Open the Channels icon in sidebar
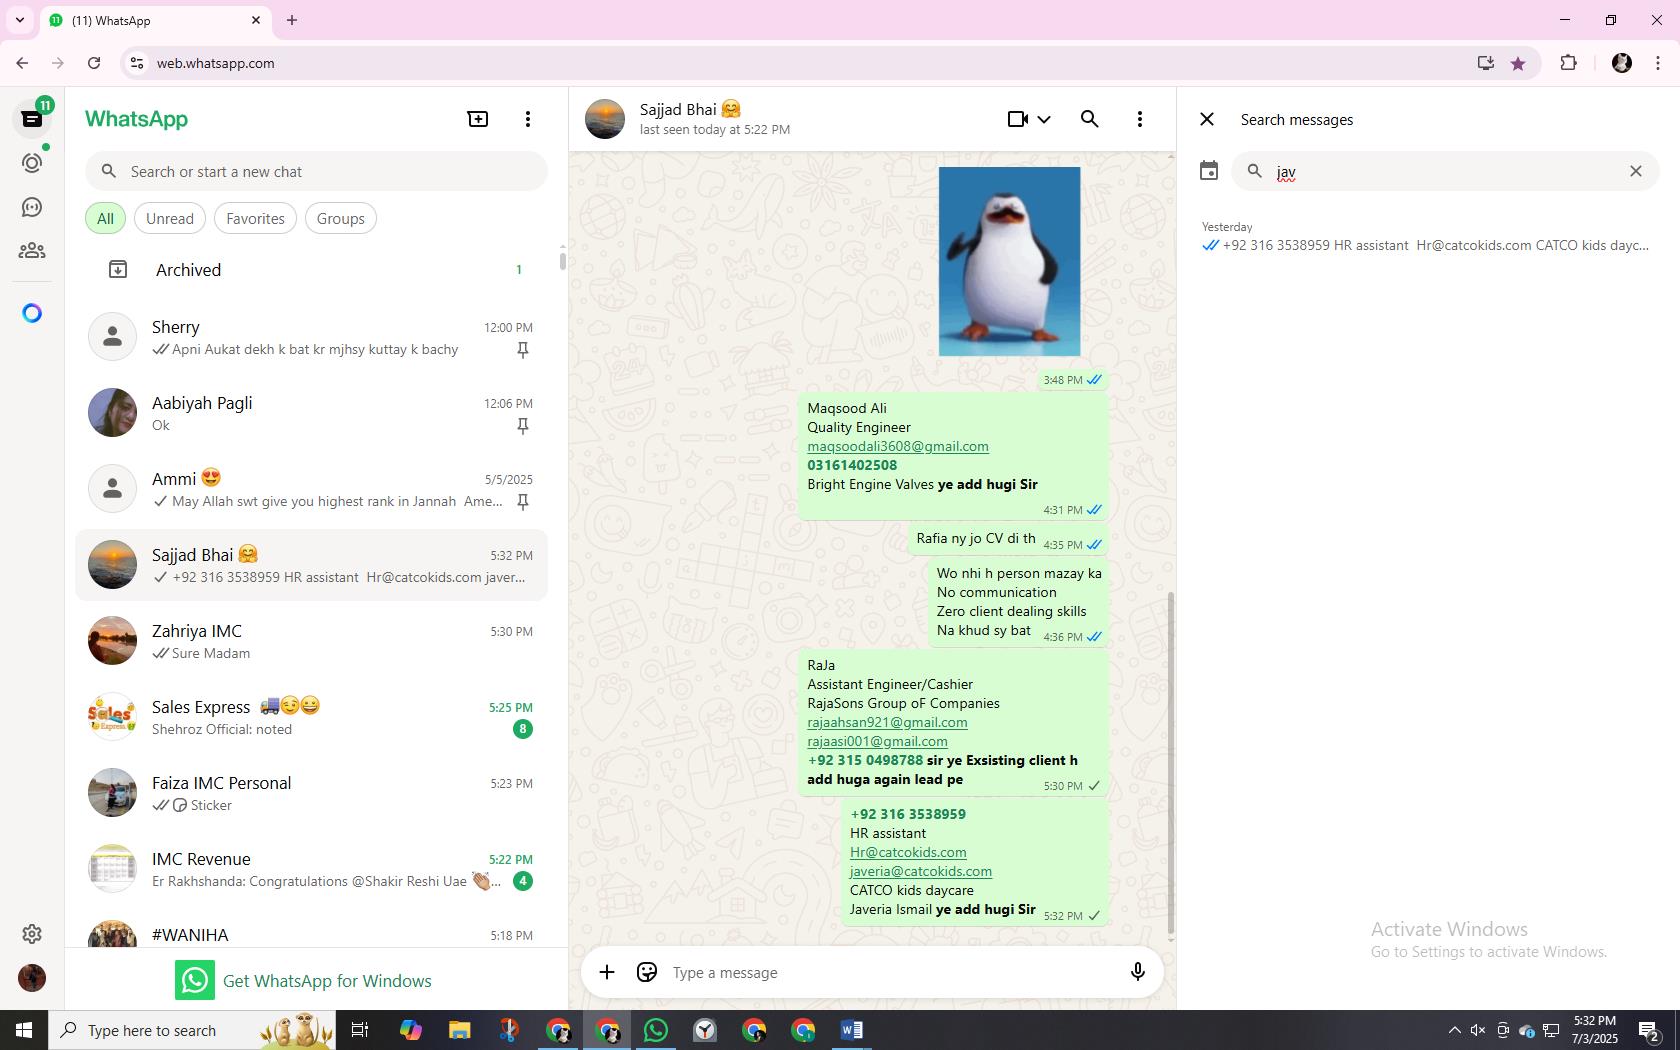Screen dimensions: 1680x1050 [x=32, y=207]
